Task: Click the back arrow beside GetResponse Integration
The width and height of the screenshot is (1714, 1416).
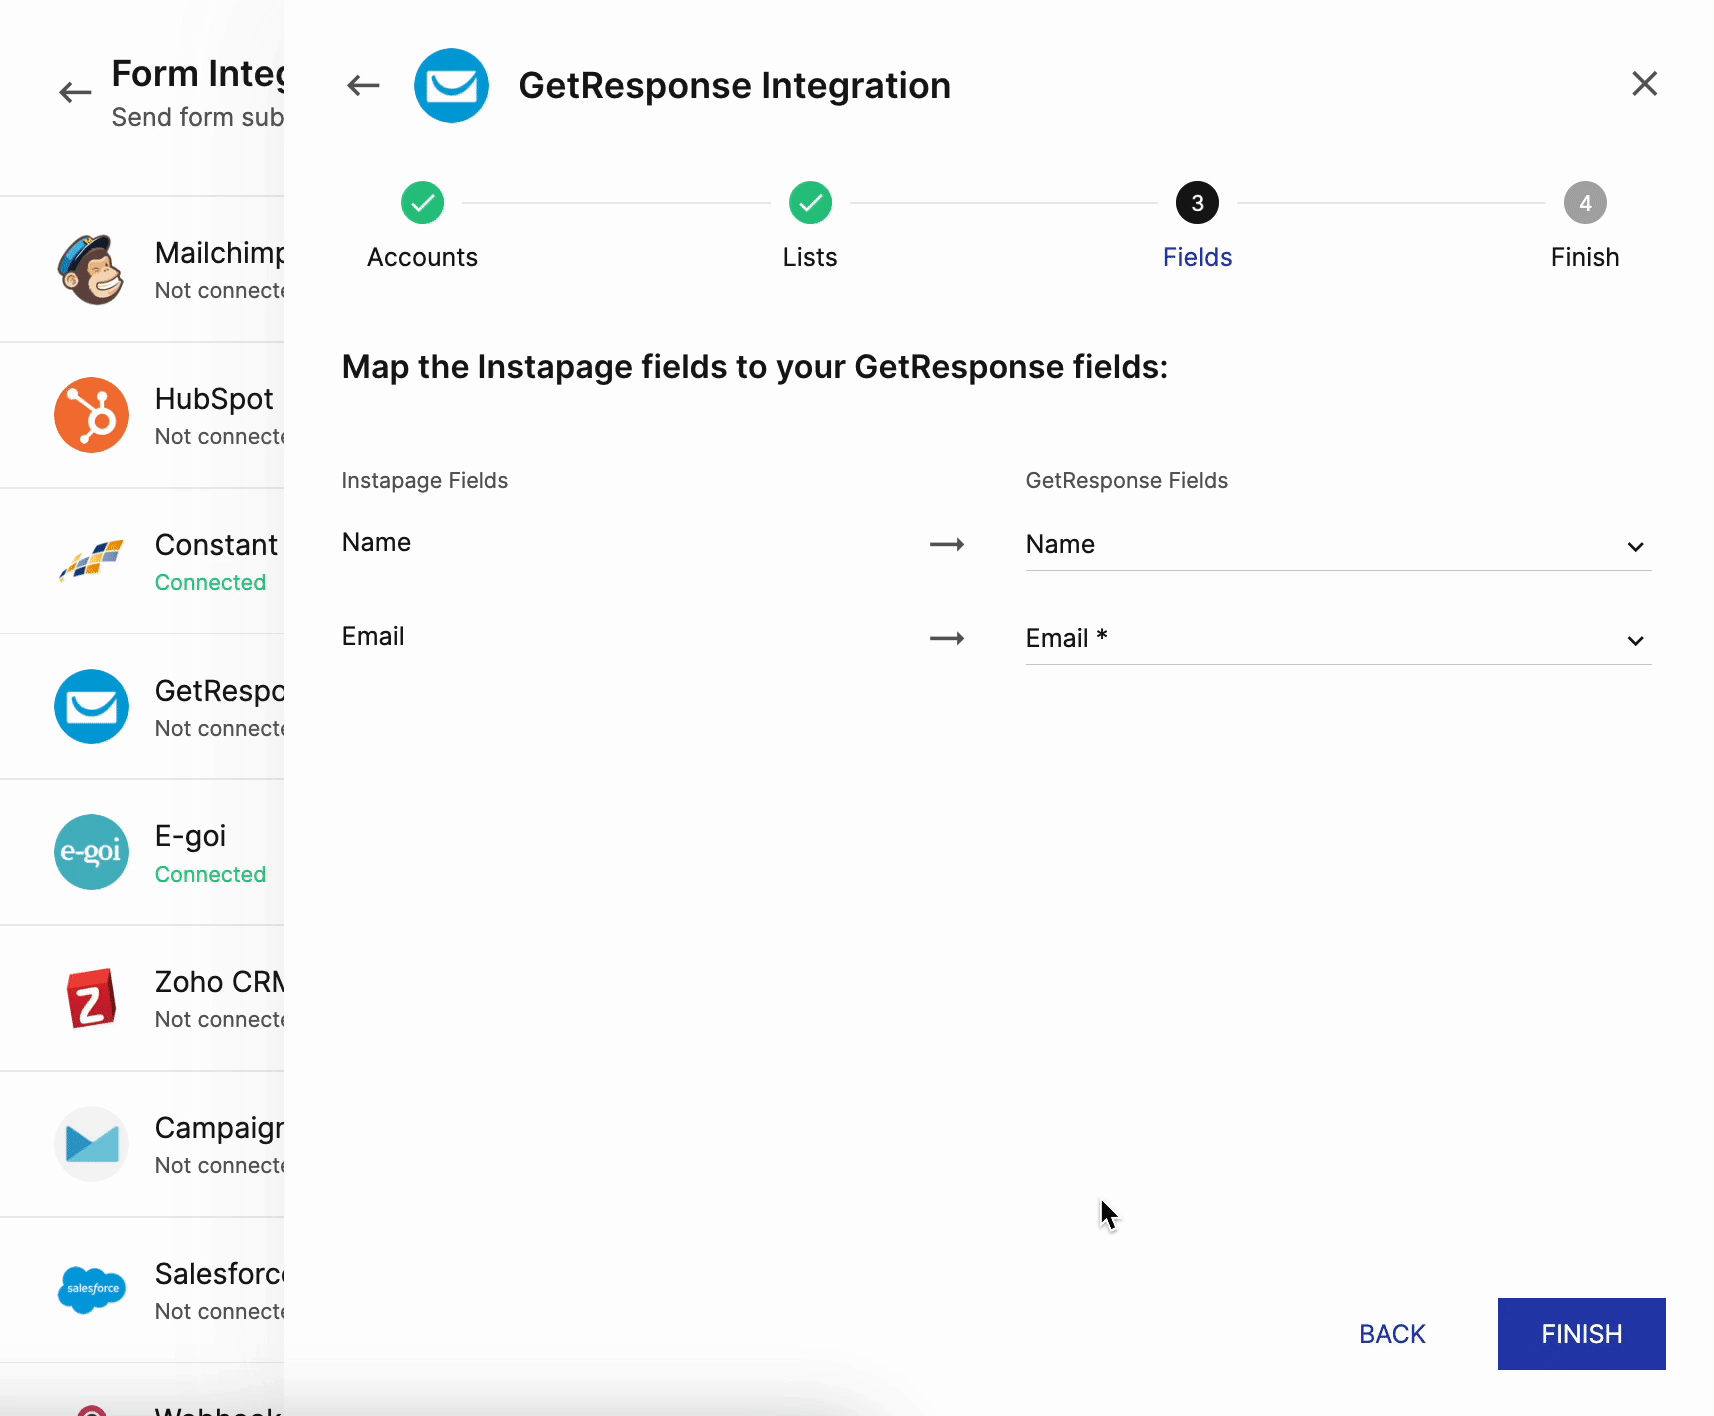Action: (x=363, y=86)
